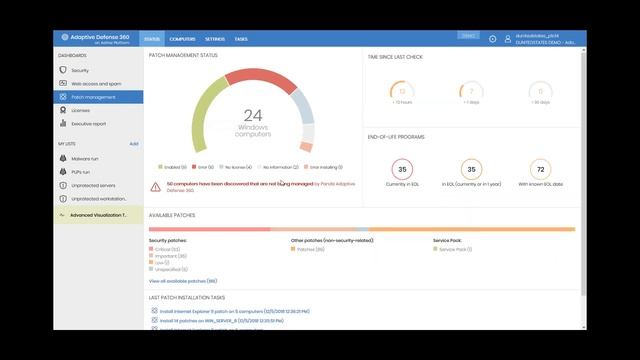Open Web access and spam dashboard icon

pyautogui.click(x=63, y=83)
